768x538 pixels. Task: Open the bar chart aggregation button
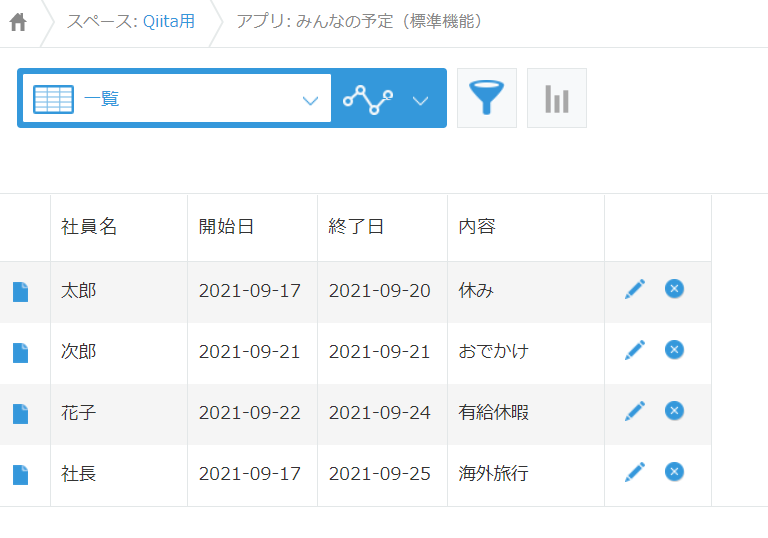click(557, 98)
